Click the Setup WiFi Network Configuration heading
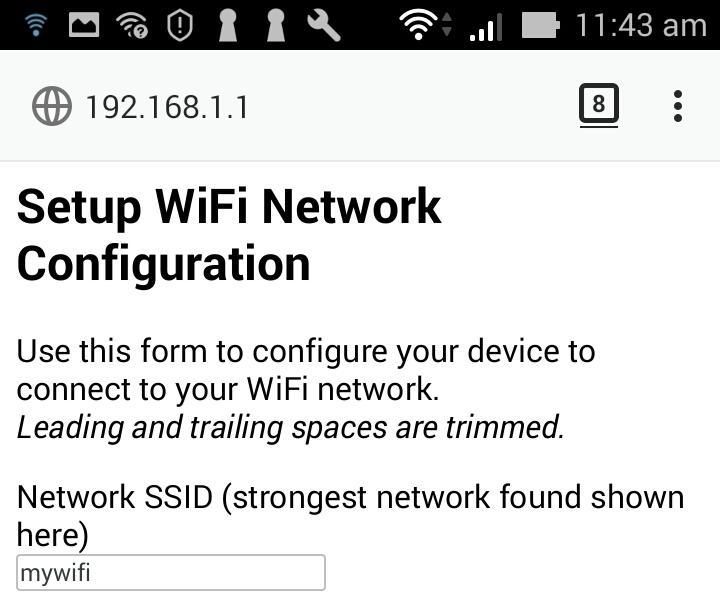Viewport: 720px width, 600px height. (229, 235)
